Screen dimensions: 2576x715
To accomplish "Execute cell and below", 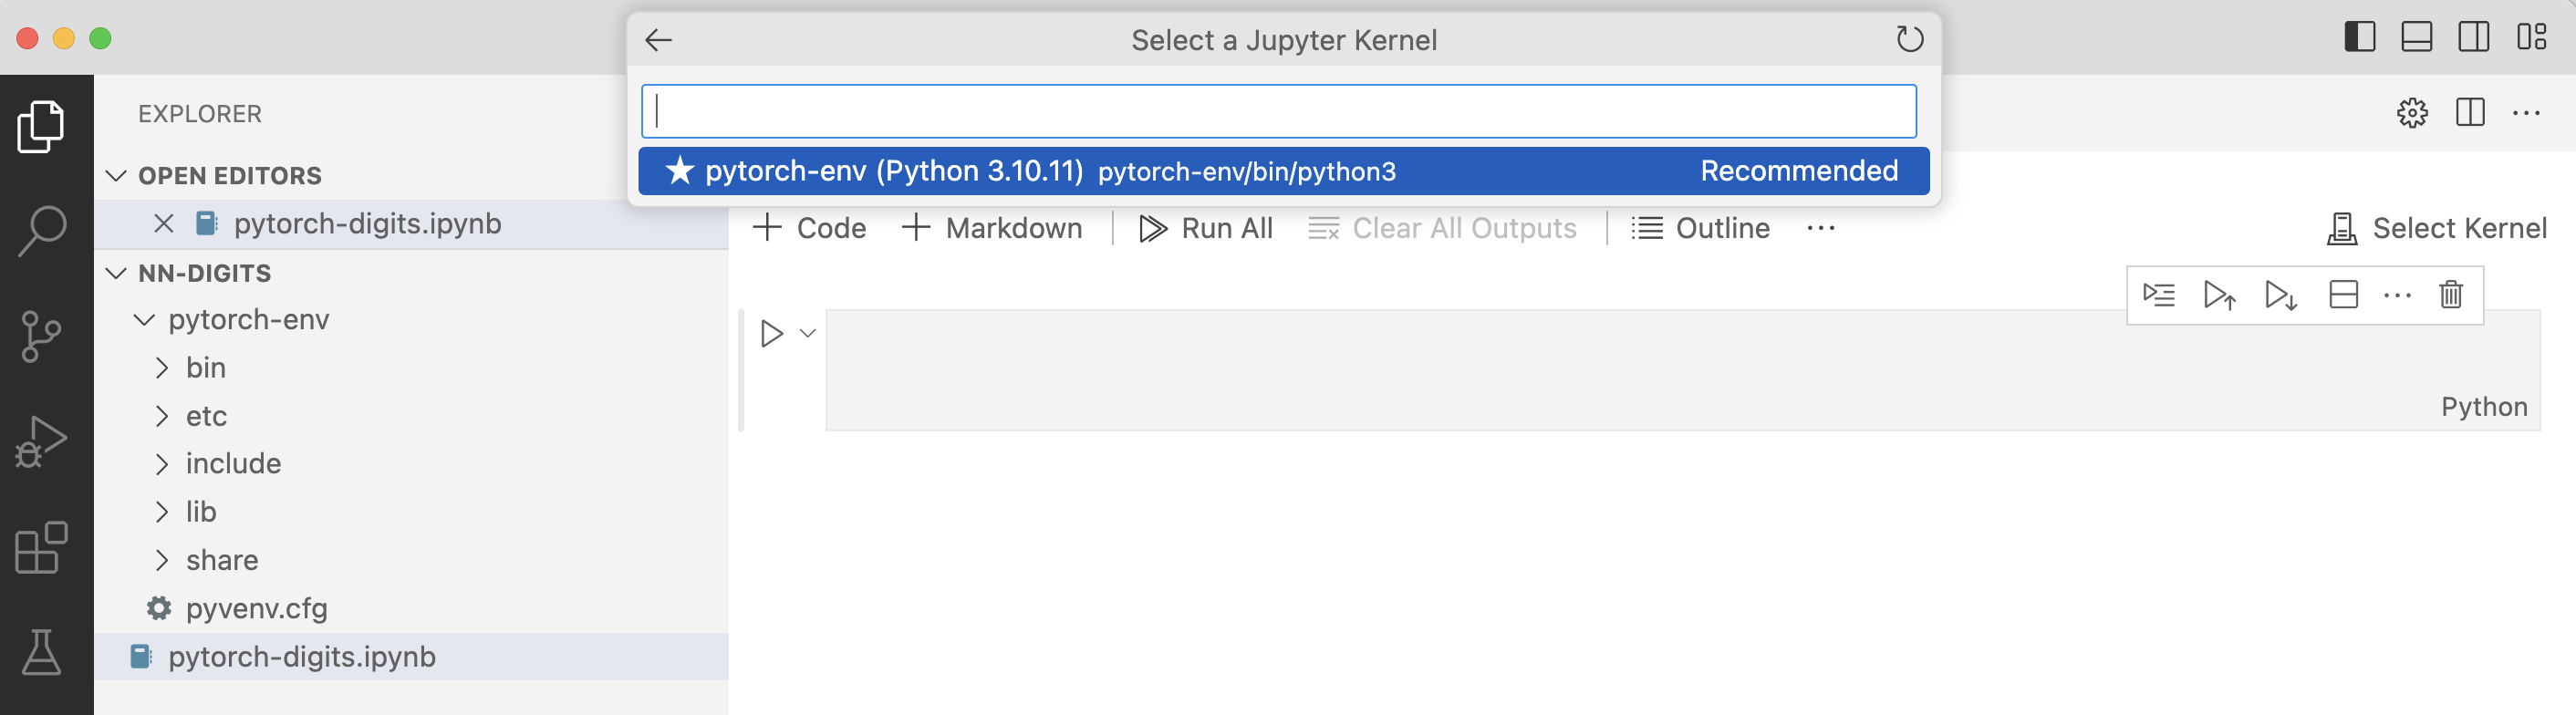I will 2280,295.
